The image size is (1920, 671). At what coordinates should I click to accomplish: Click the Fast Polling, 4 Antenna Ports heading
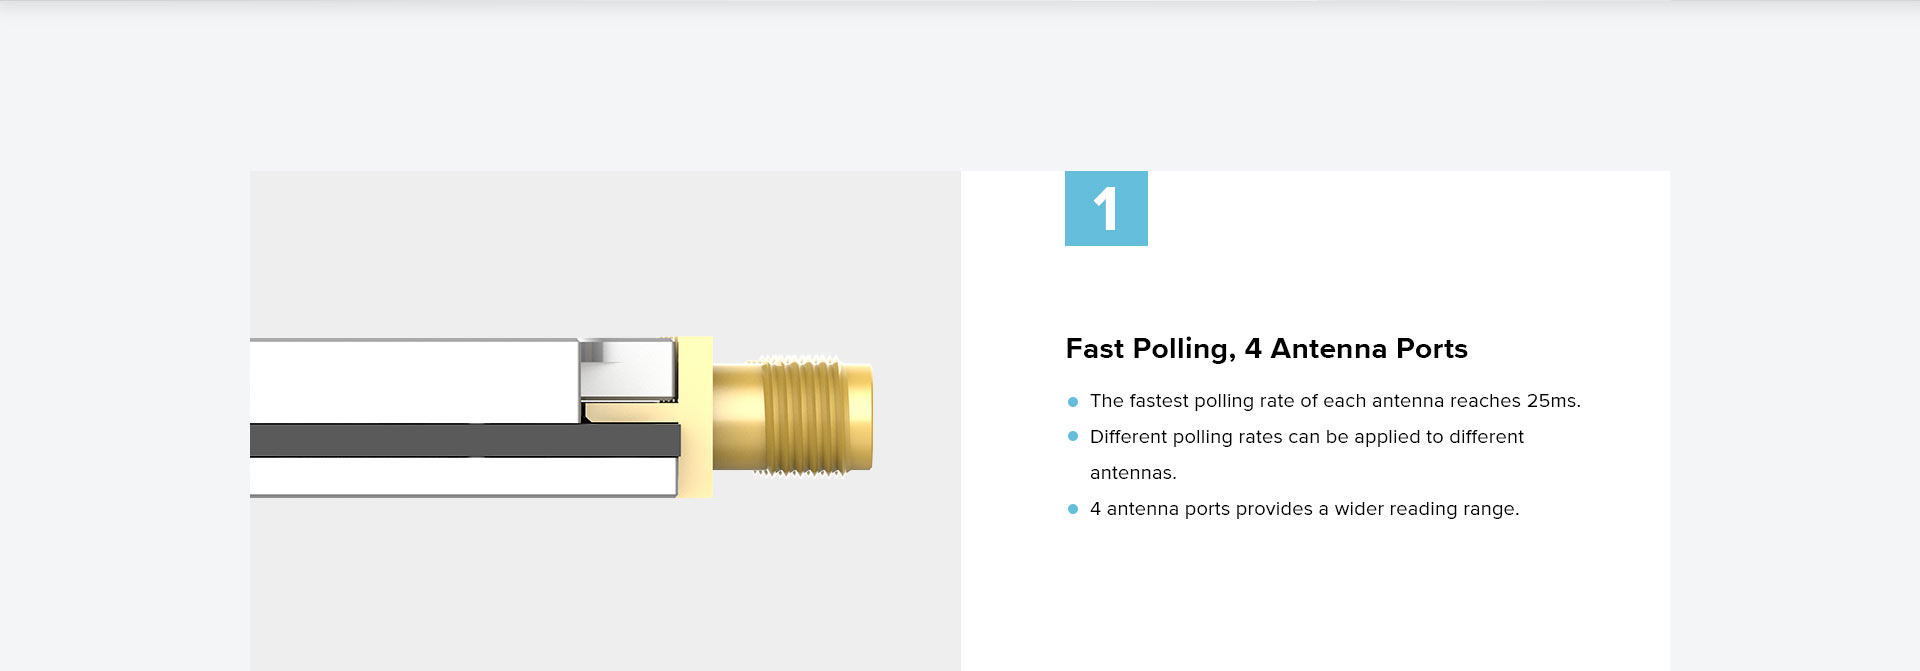pos(1266,349)
